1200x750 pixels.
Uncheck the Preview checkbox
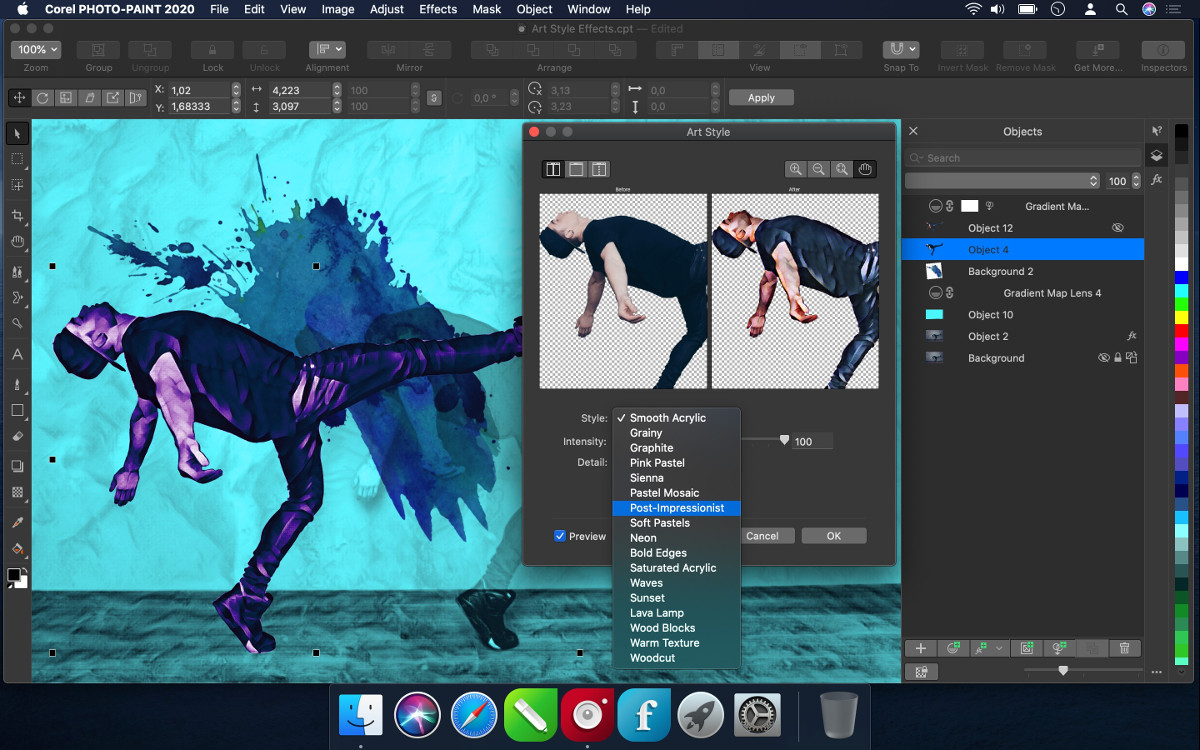coord(560,536)
